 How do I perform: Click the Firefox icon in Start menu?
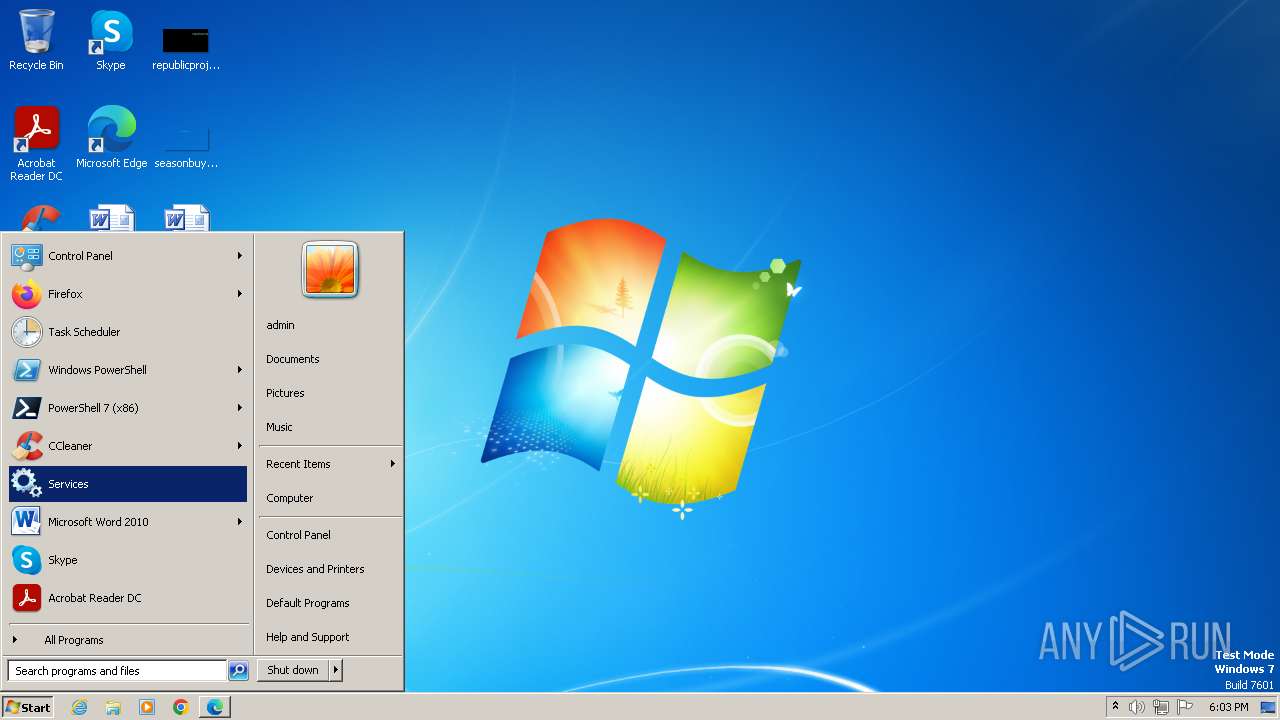coord(26,294)
